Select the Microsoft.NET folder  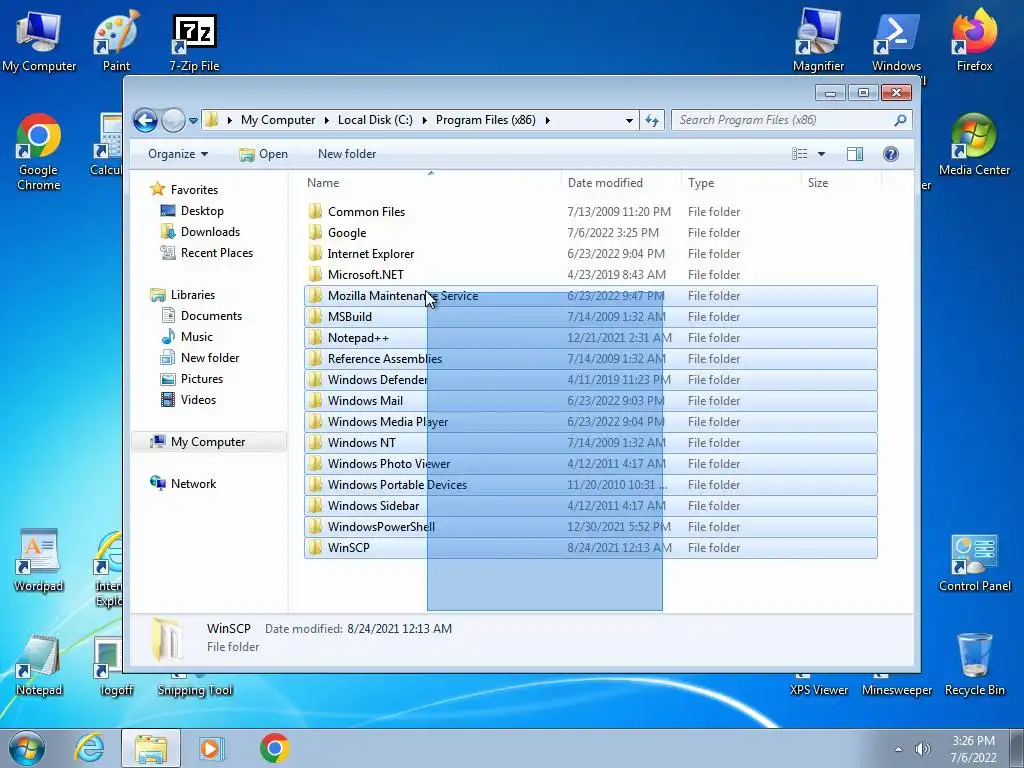point(590,275)
